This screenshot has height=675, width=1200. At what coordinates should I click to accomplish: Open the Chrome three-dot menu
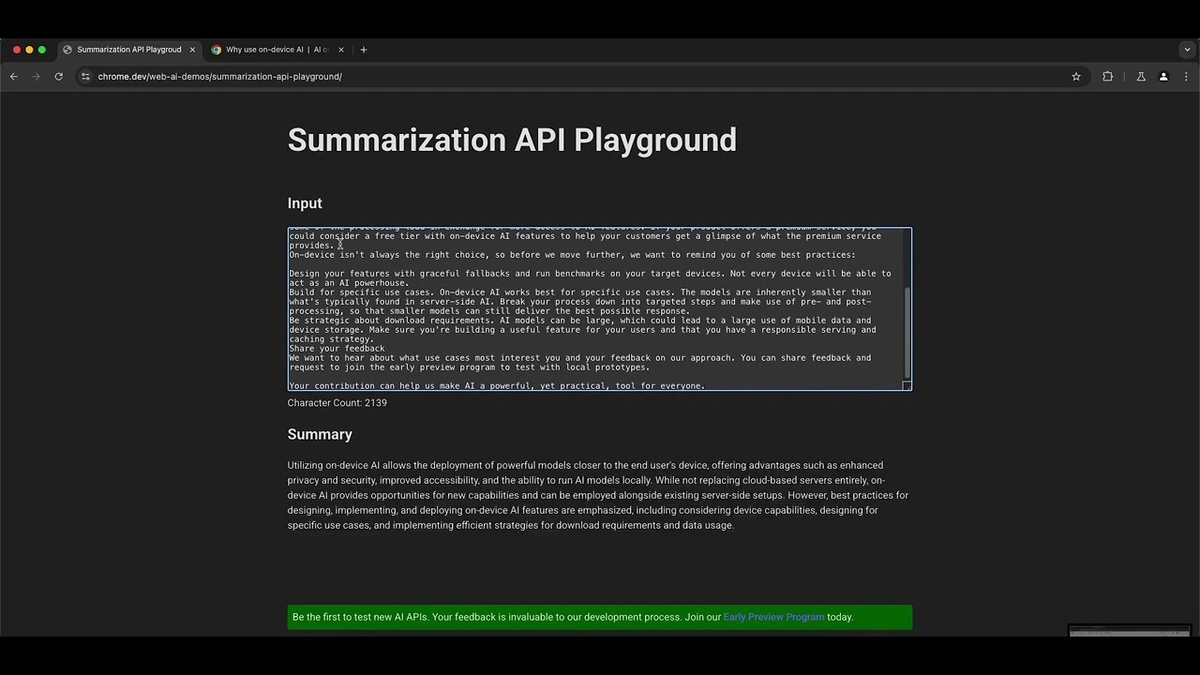coord(1186,76)
